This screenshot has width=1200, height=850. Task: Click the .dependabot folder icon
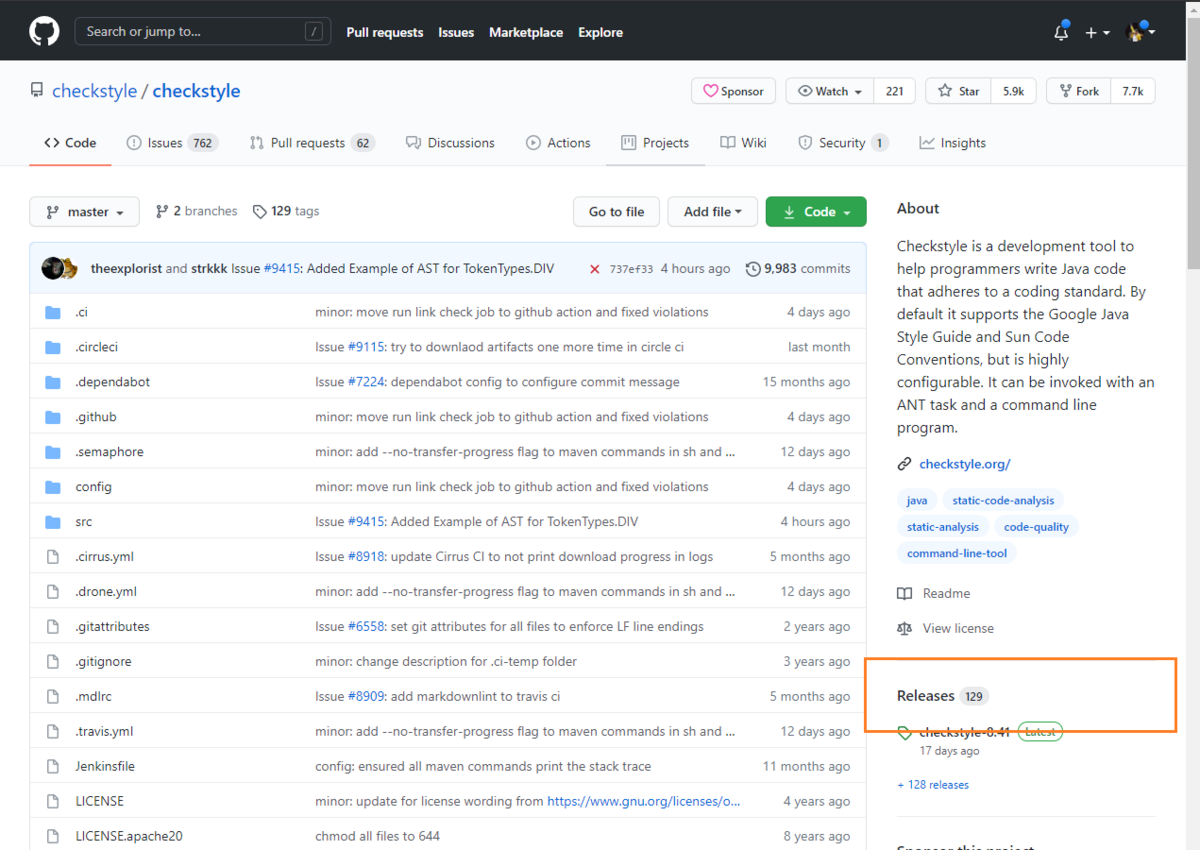[53, 382]
